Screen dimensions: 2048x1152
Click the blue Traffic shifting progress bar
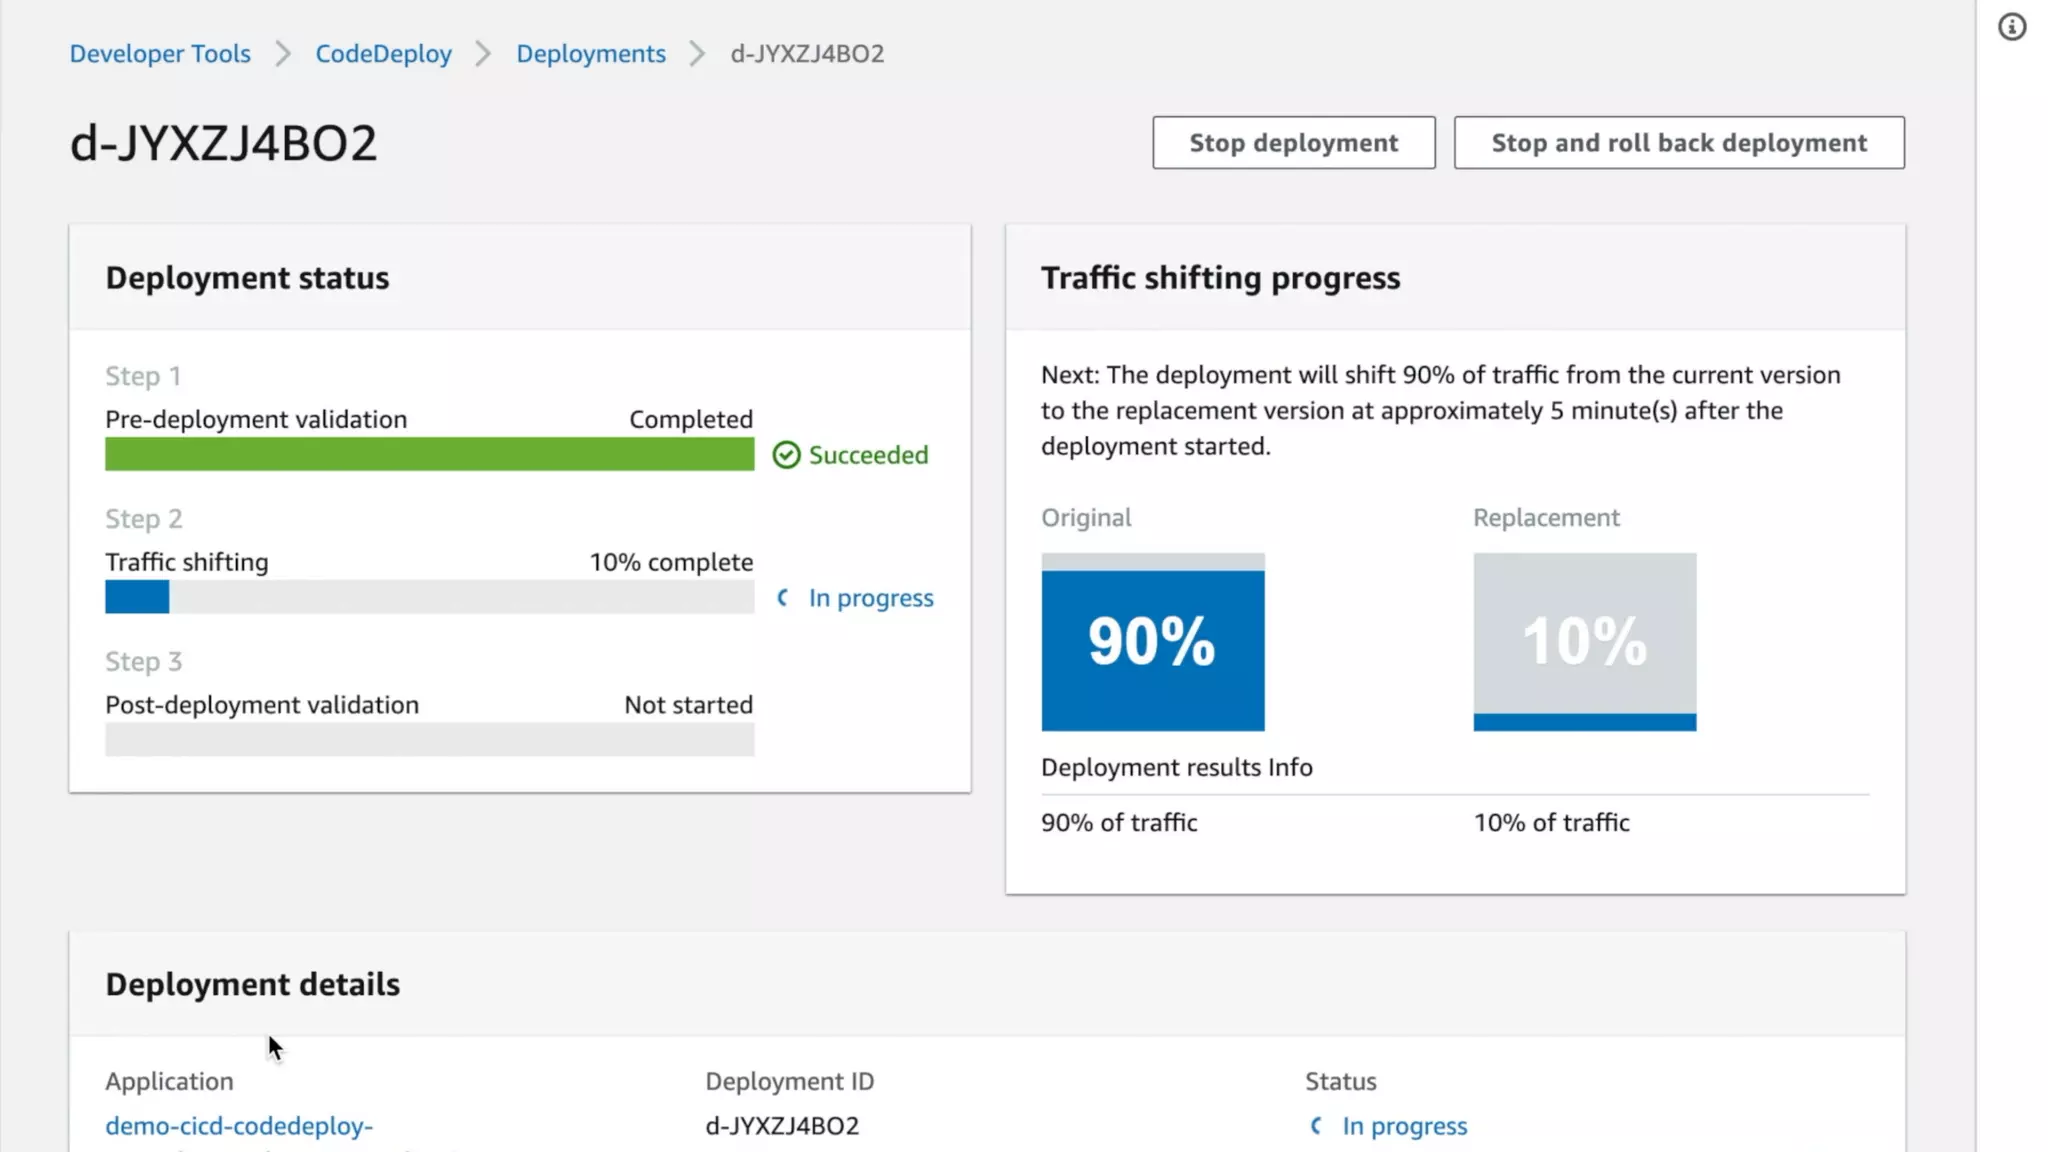[x=137, y=598]
